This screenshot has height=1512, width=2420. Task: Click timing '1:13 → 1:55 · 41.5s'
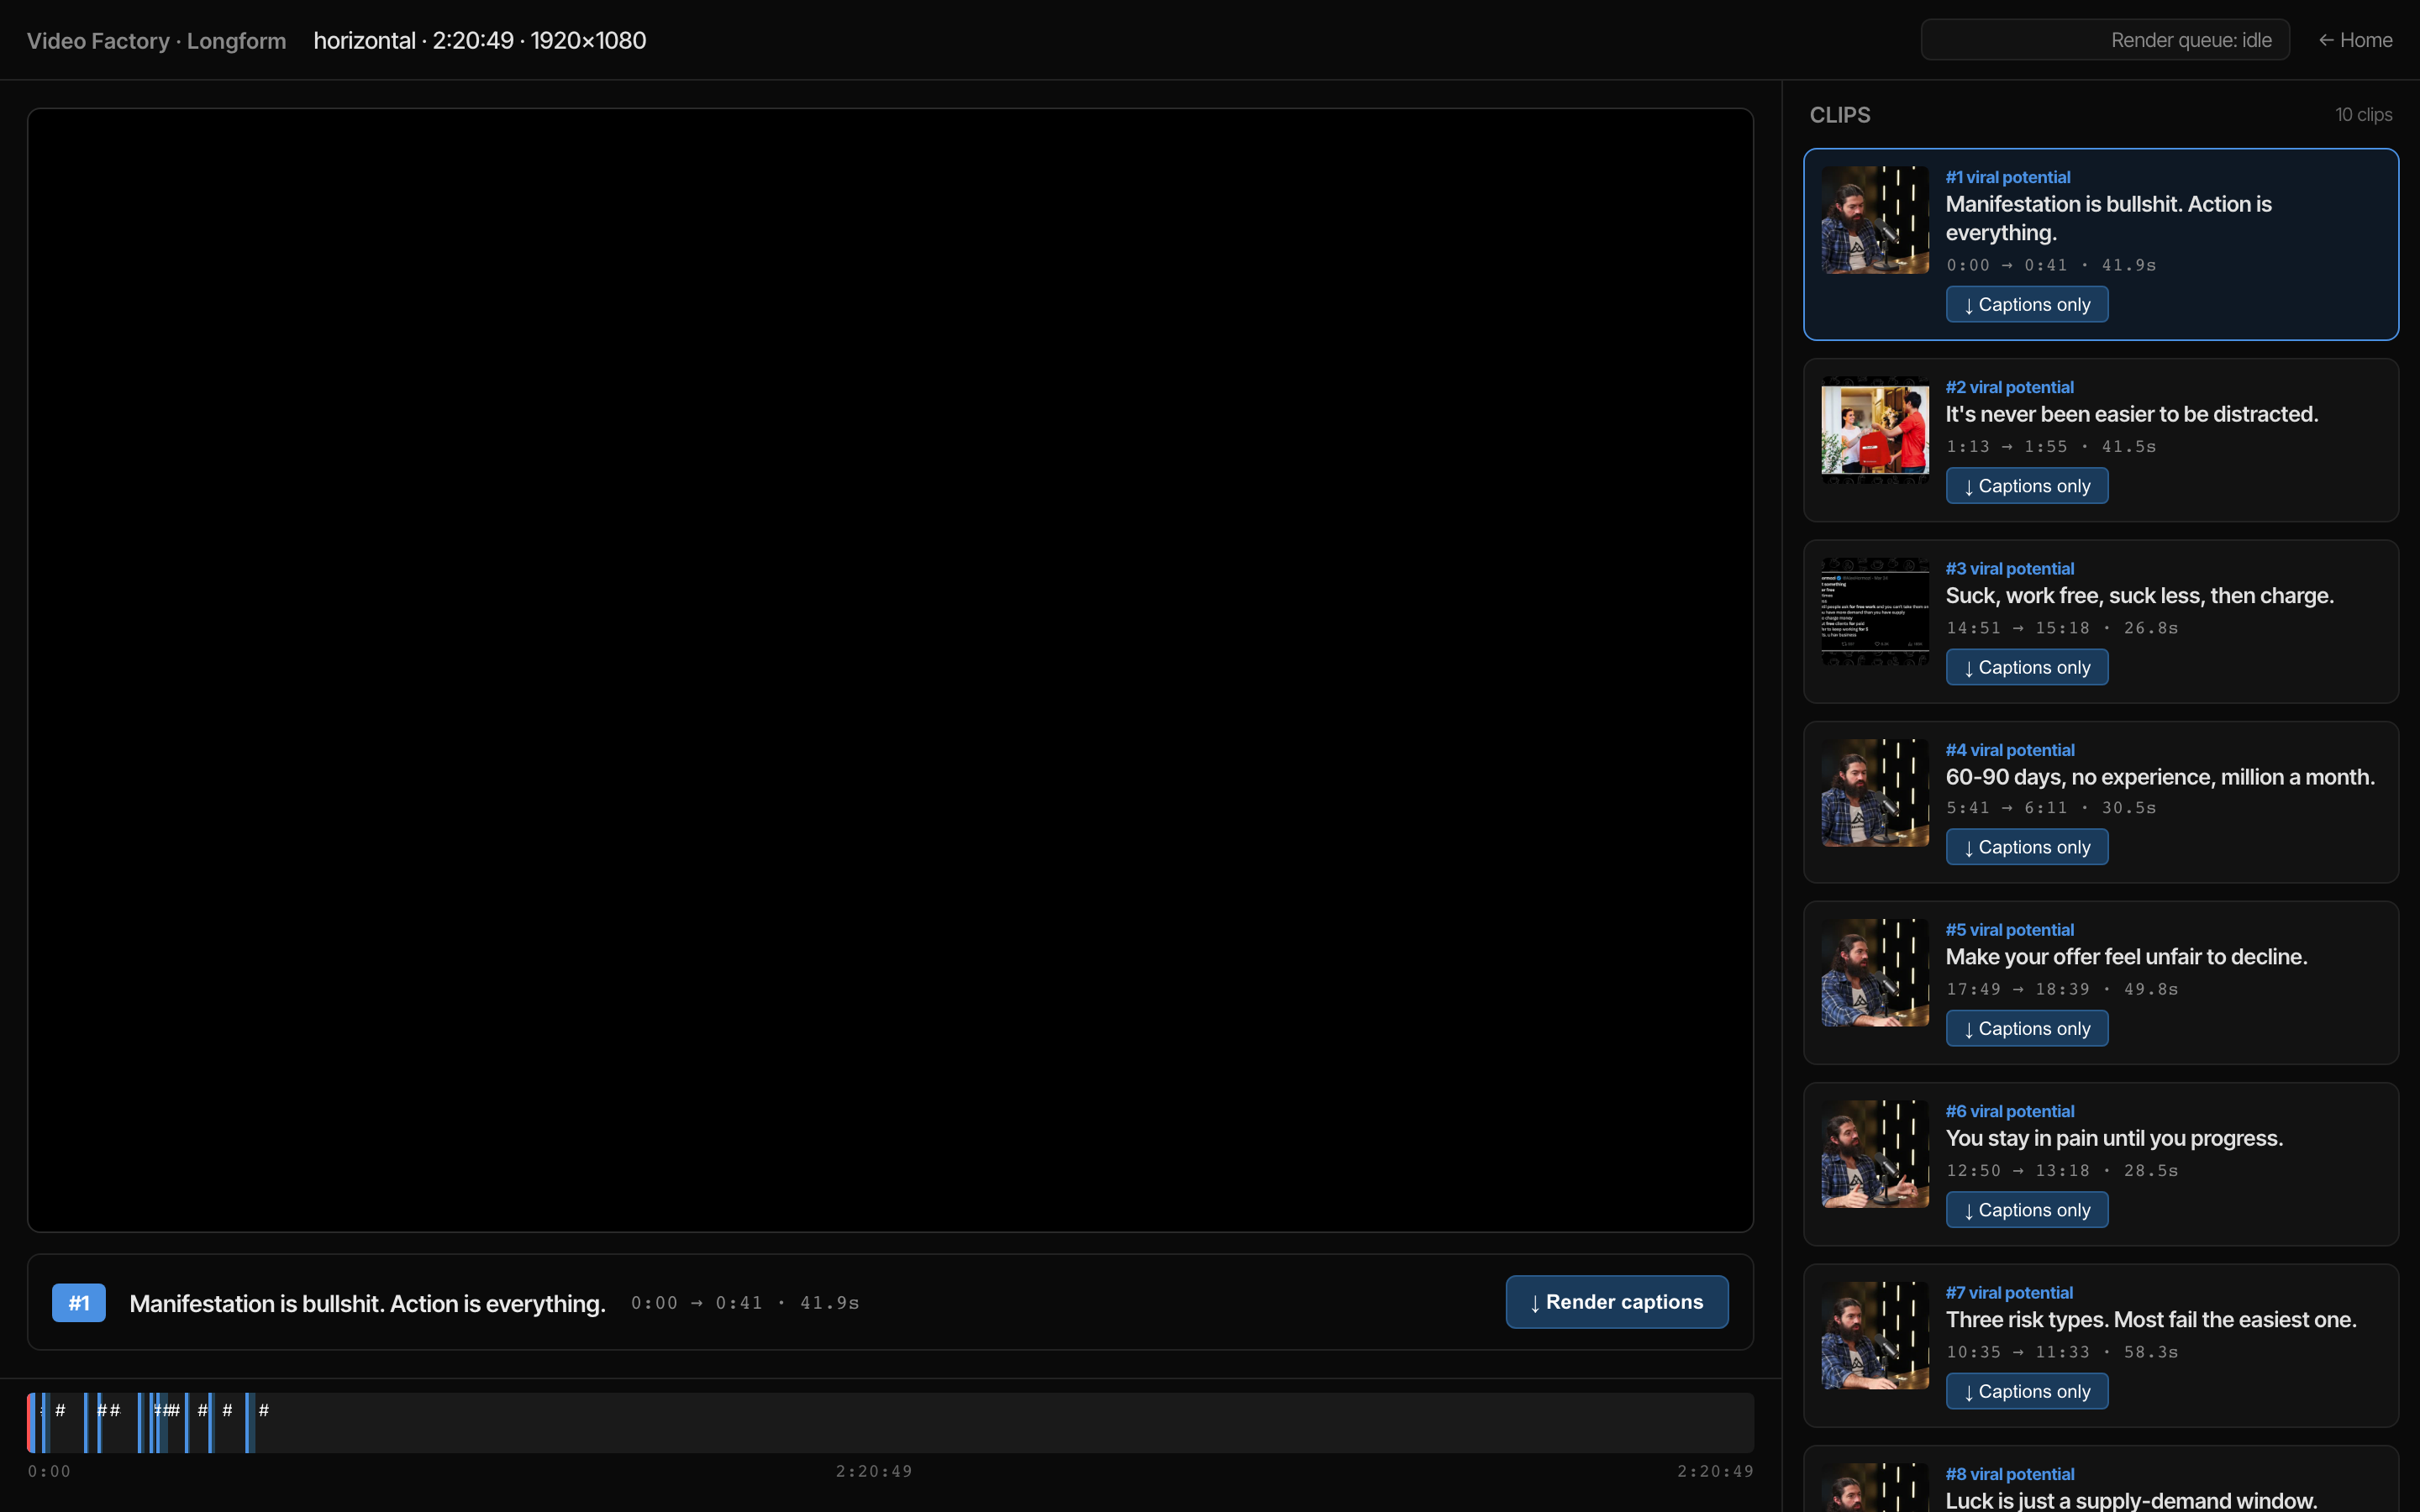point(2050,447)
